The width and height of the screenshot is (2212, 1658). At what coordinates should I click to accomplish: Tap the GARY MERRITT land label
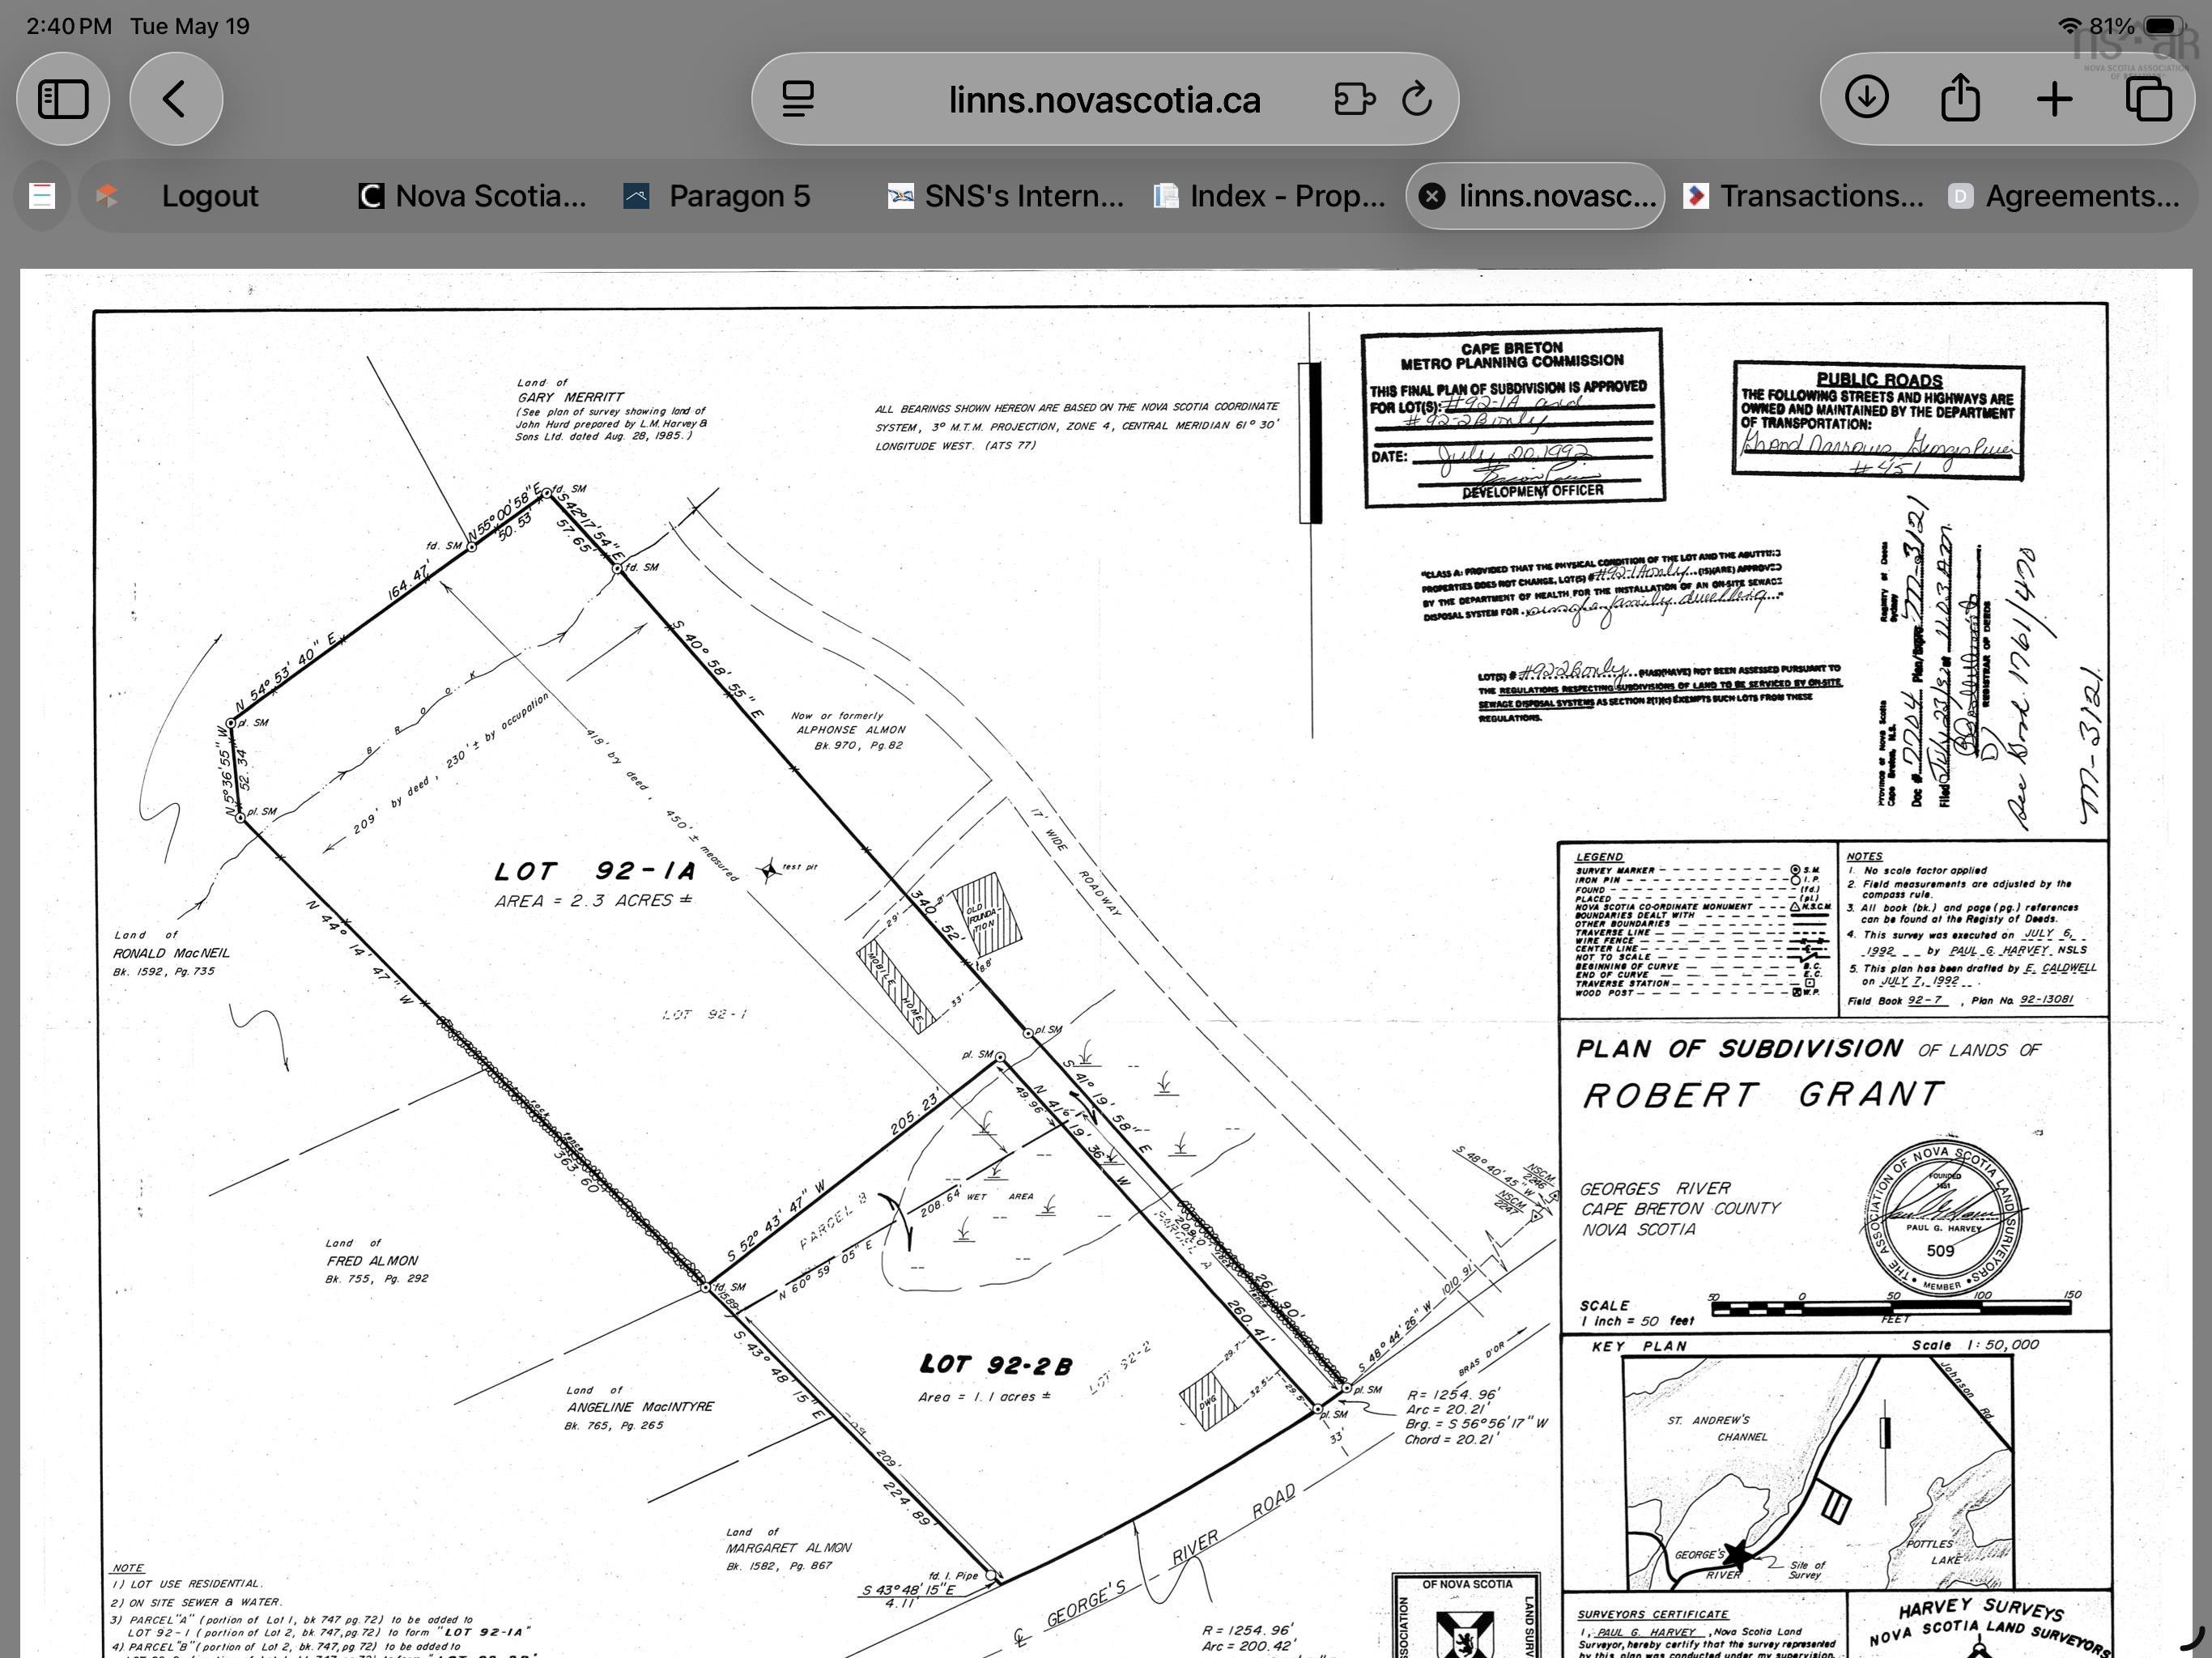pyautogui.click(x=570, y=397)
